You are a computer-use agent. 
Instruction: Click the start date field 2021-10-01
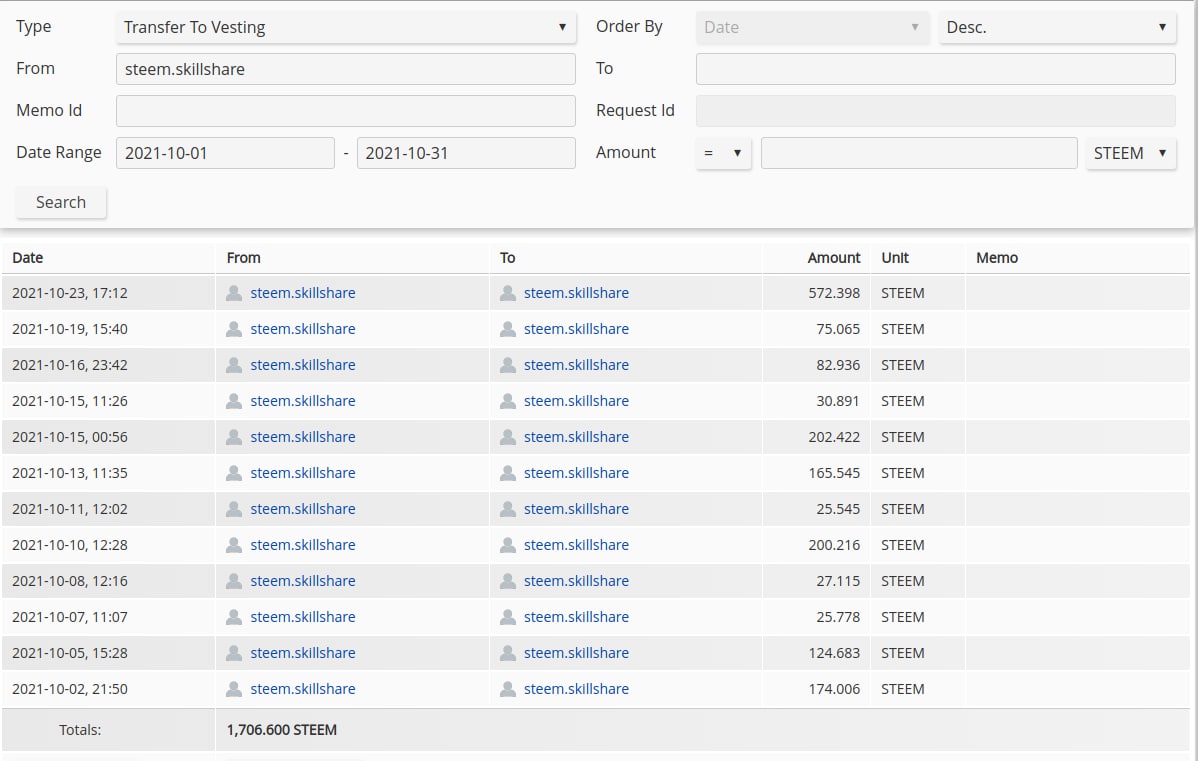225,153
